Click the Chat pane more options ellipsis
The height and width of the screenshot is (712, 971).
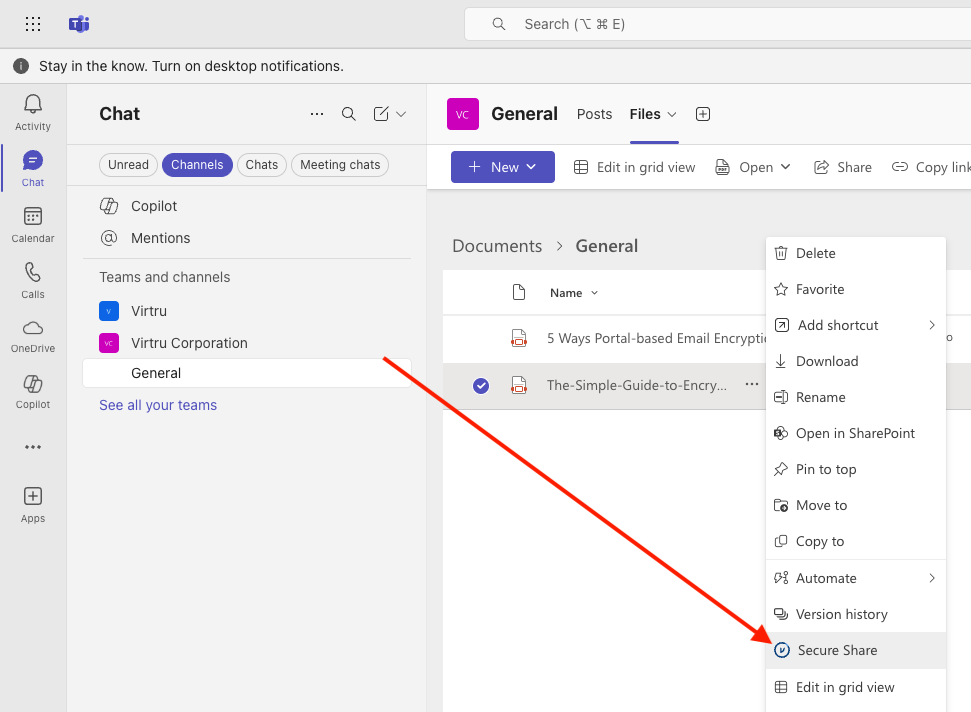[x=317, y=114]
